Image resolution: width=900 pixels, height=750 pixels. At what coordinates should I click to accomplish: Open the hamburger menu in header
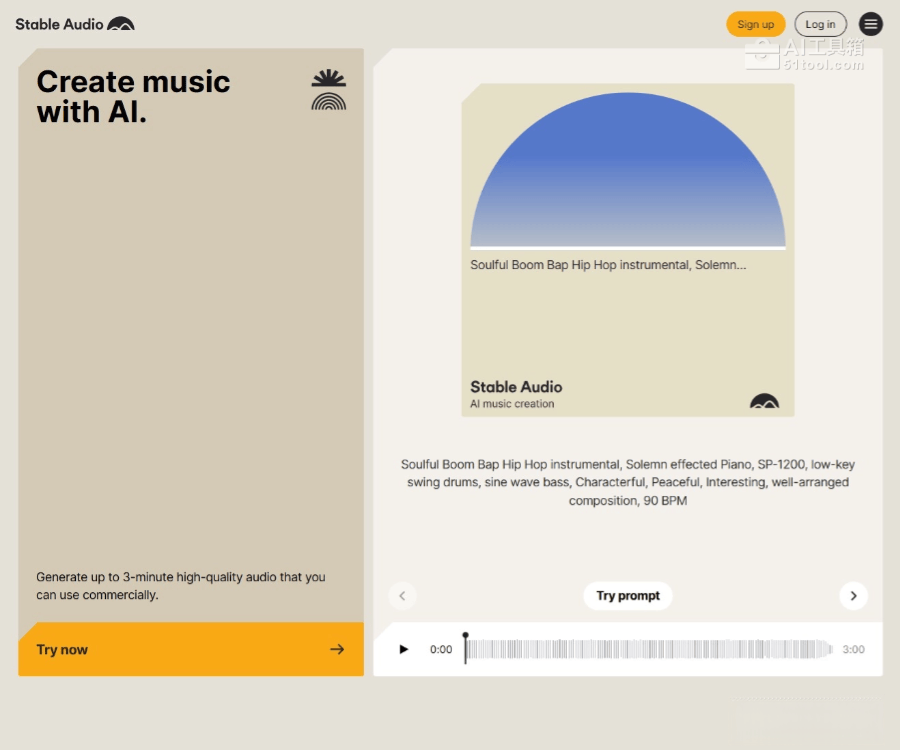tap(871, 24)
